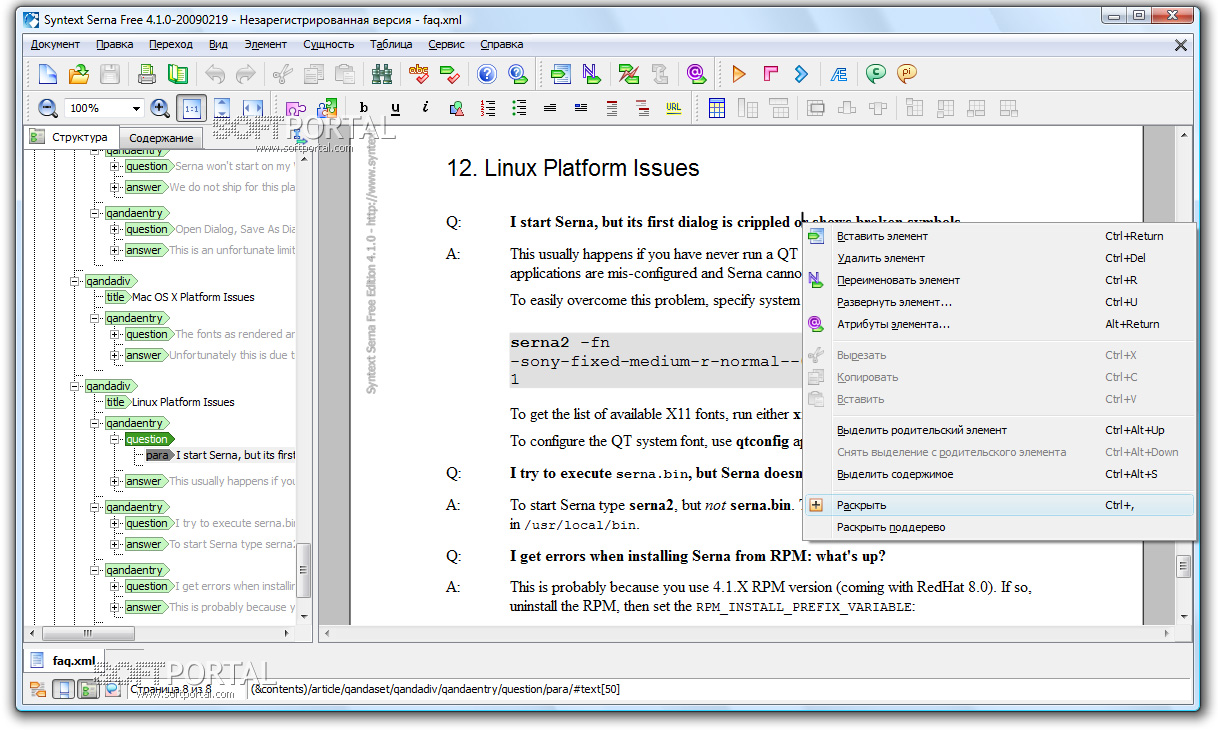Switch to the Содержание tab

161,138
